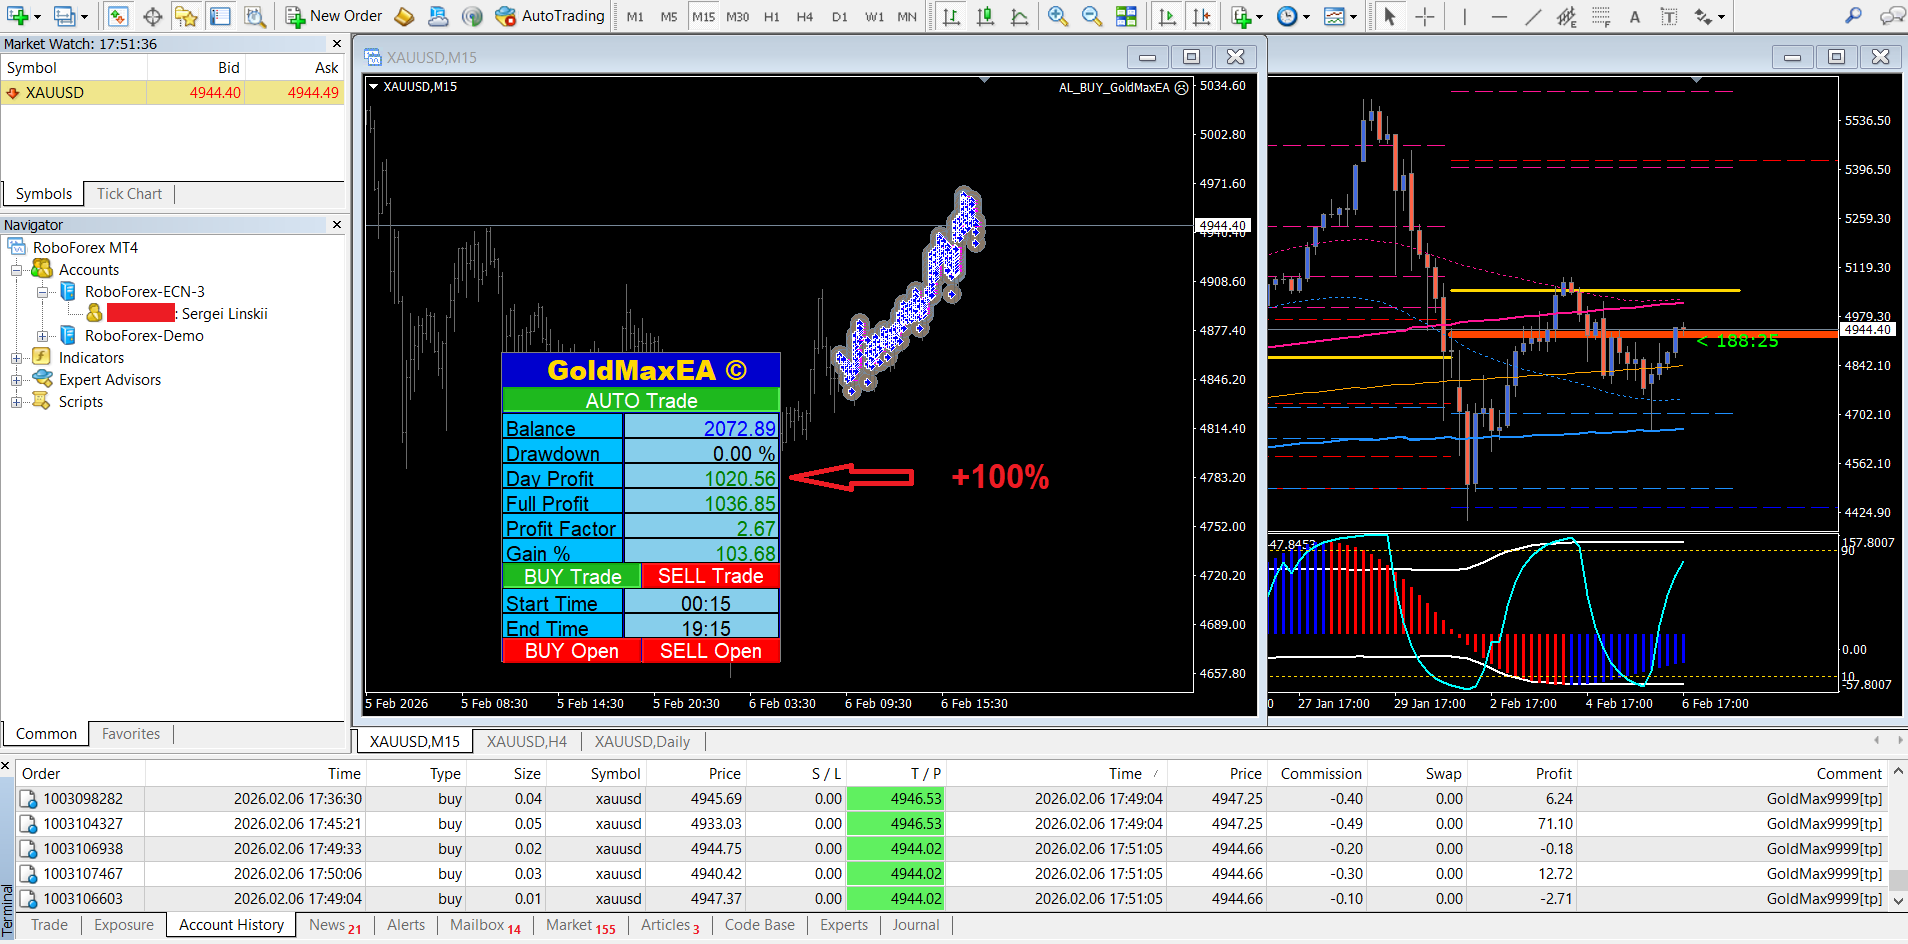Click the BUY Open button
Image resolution: width=1908 pixels, height=944 pixels.
point(572,651)
